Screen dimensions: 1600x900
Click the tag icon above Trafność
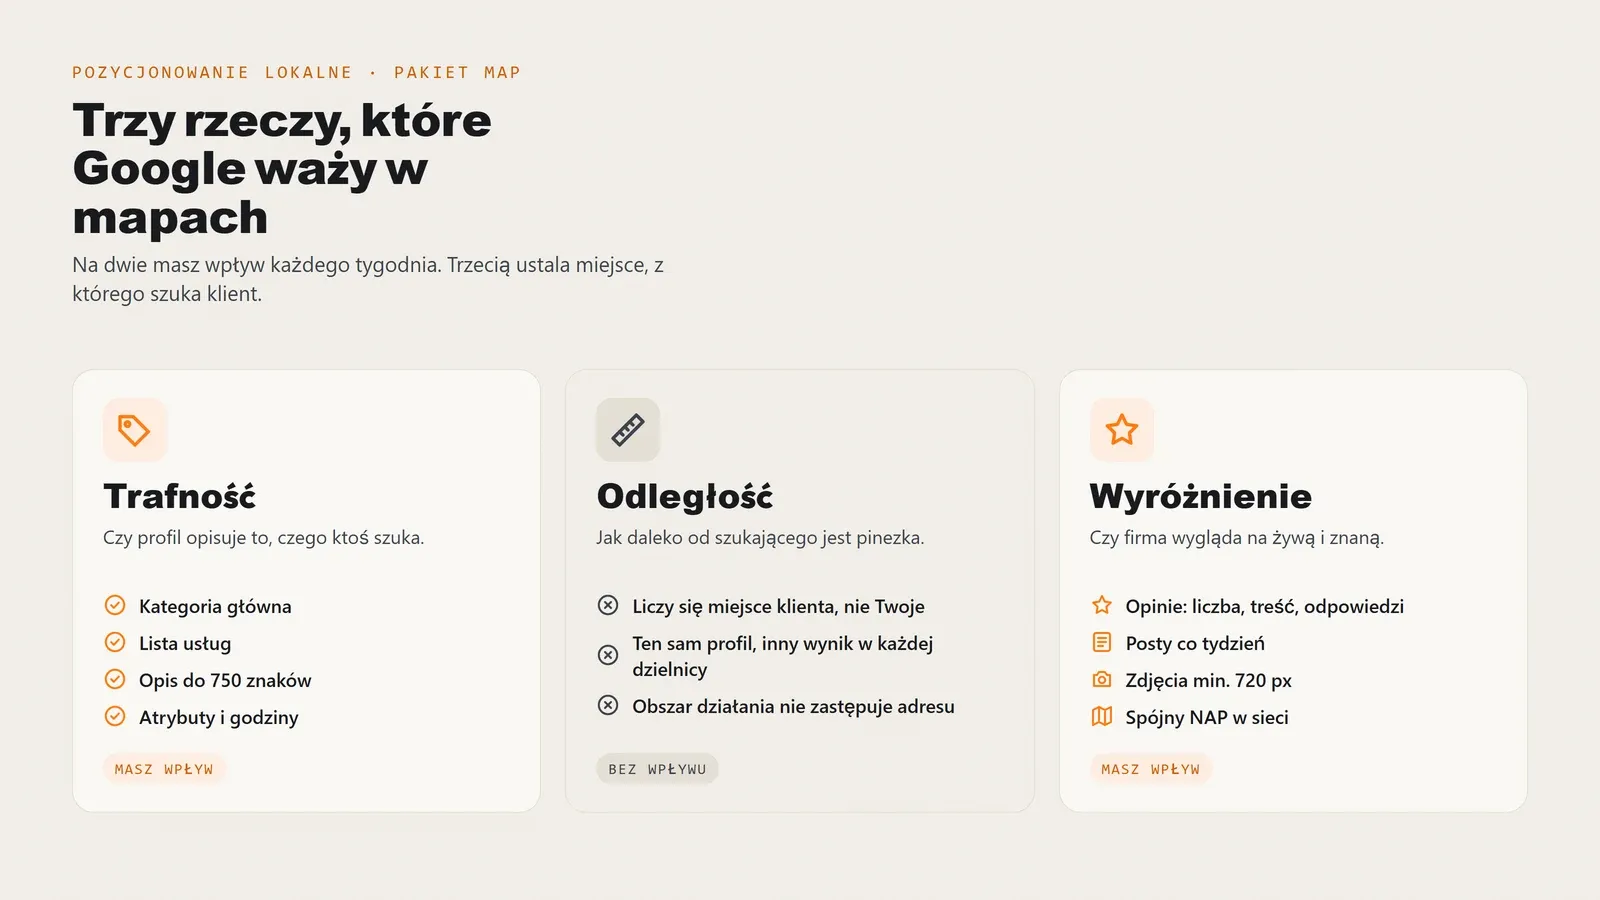134,430
